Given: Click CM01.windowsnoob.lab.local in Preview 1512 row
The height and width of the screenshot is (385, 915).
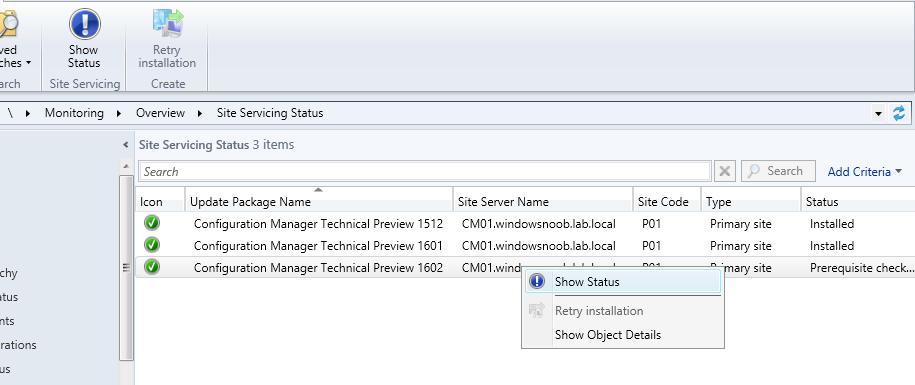Looking at the screenshot, I should (539, 224).
